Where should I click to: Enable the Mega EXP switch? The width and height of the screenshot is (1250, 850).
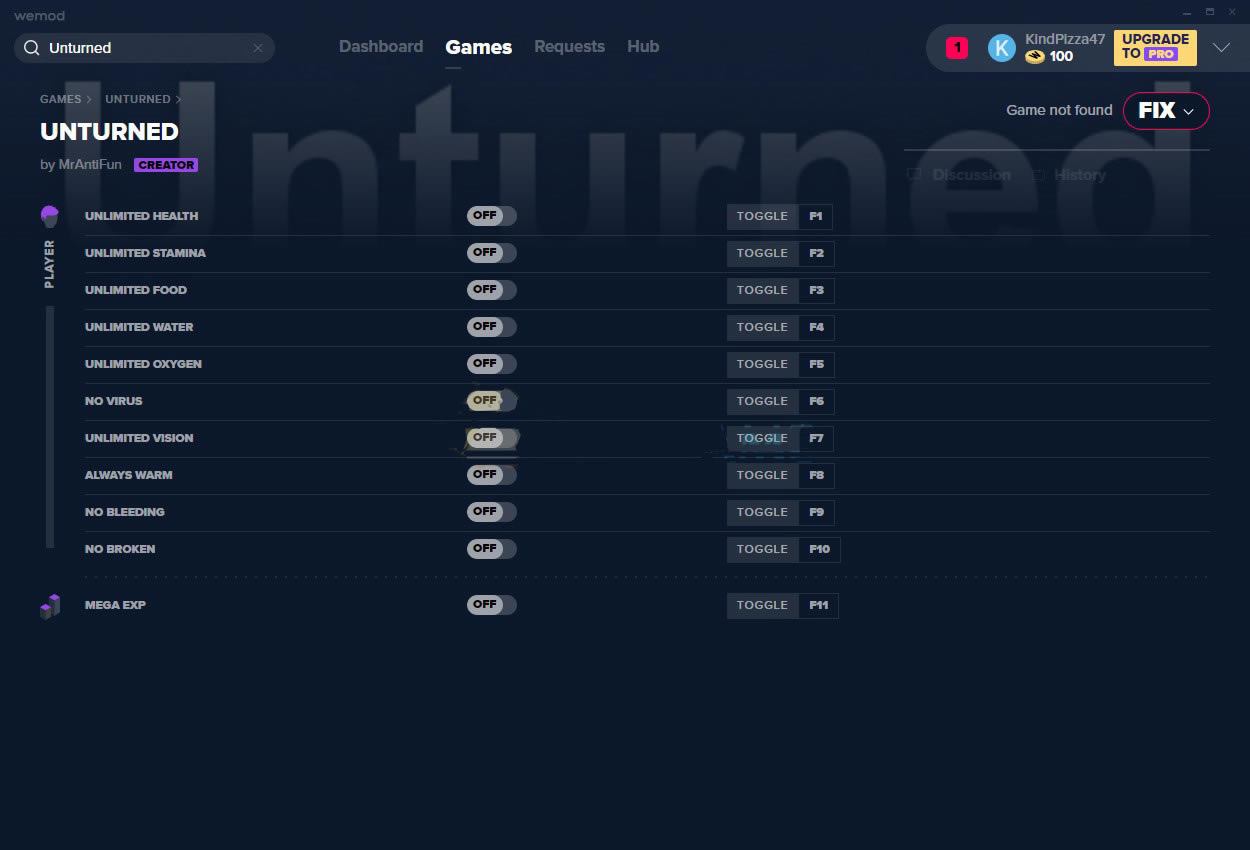(x=491, y=604)
